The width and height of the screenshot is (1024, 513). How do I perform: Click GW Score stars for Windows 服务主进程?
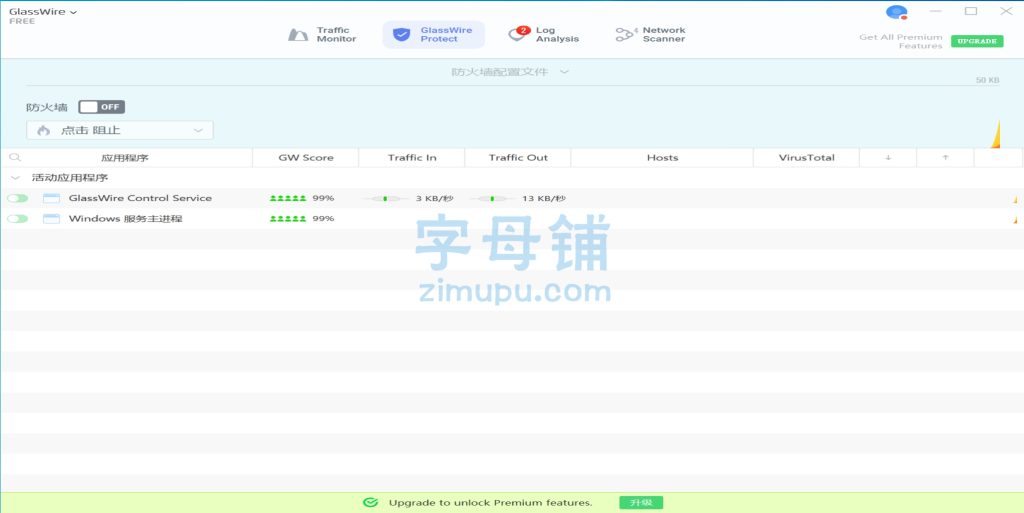(x=288, y=219)
